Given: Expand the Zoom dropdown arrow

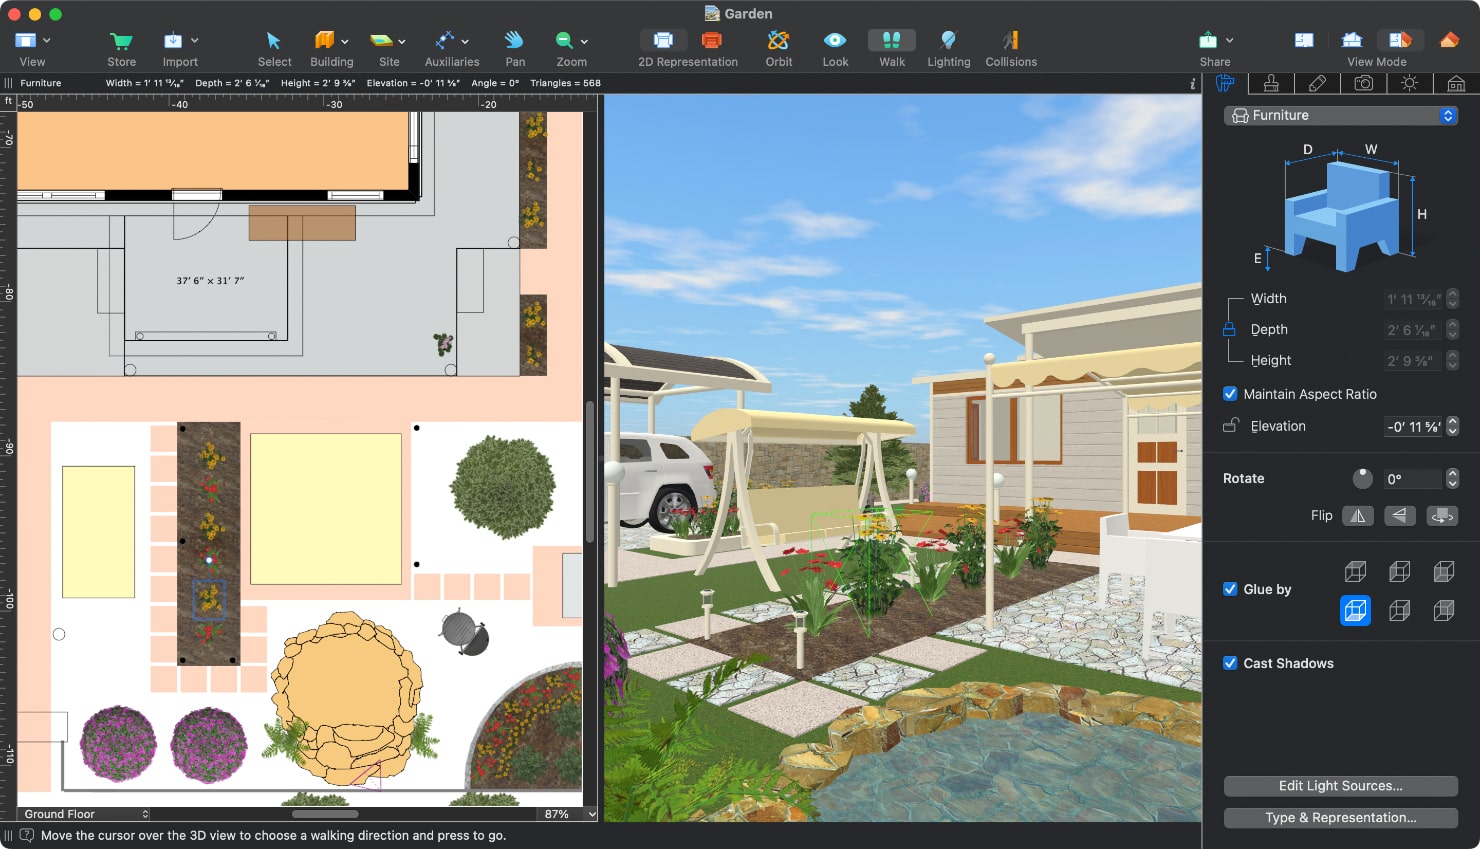Looking at the screenshot, I should [x=584, y=42].
